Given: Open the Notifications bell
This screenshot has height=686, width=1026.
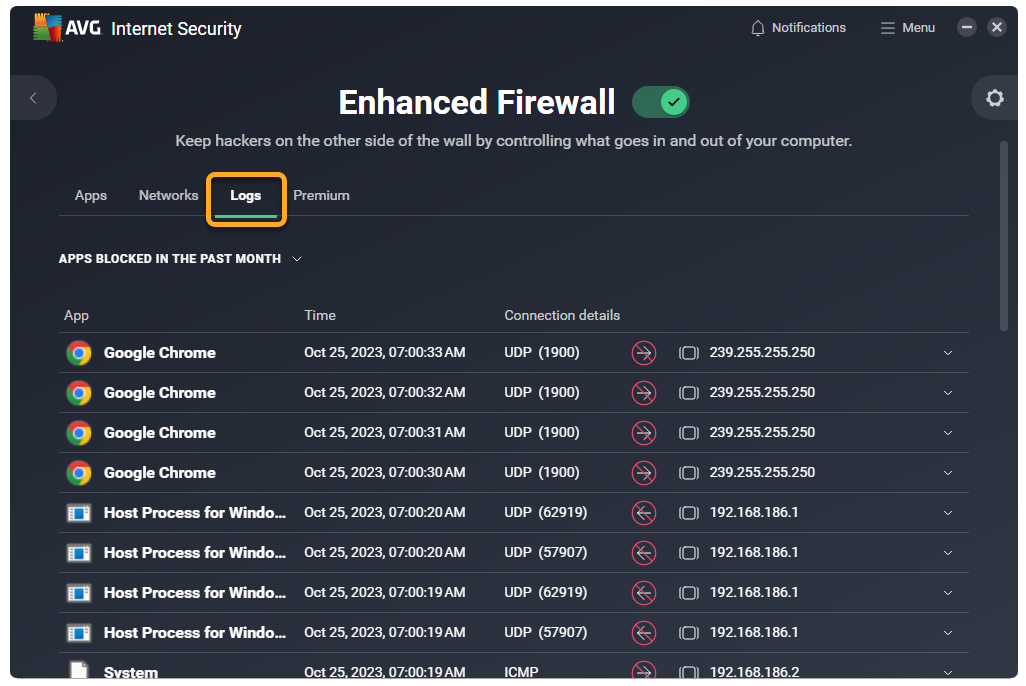Looking at the screenshot, I should (x=798, y=28).
